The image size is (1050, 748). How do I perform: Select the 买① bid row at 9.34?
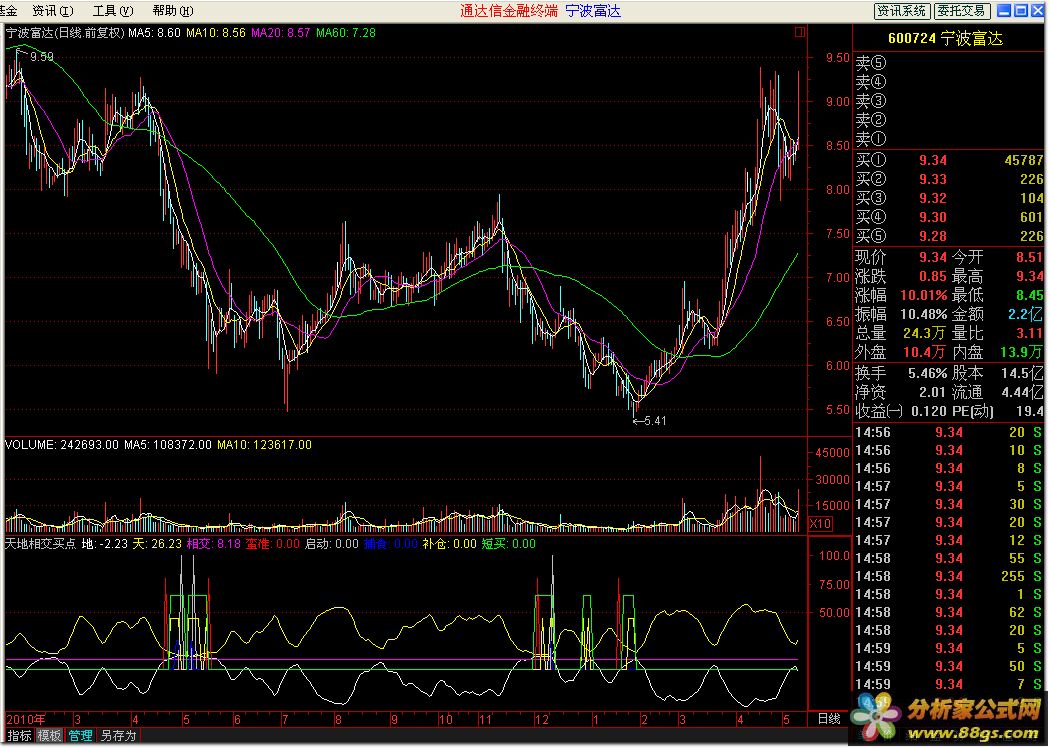(x=950, y=160)
